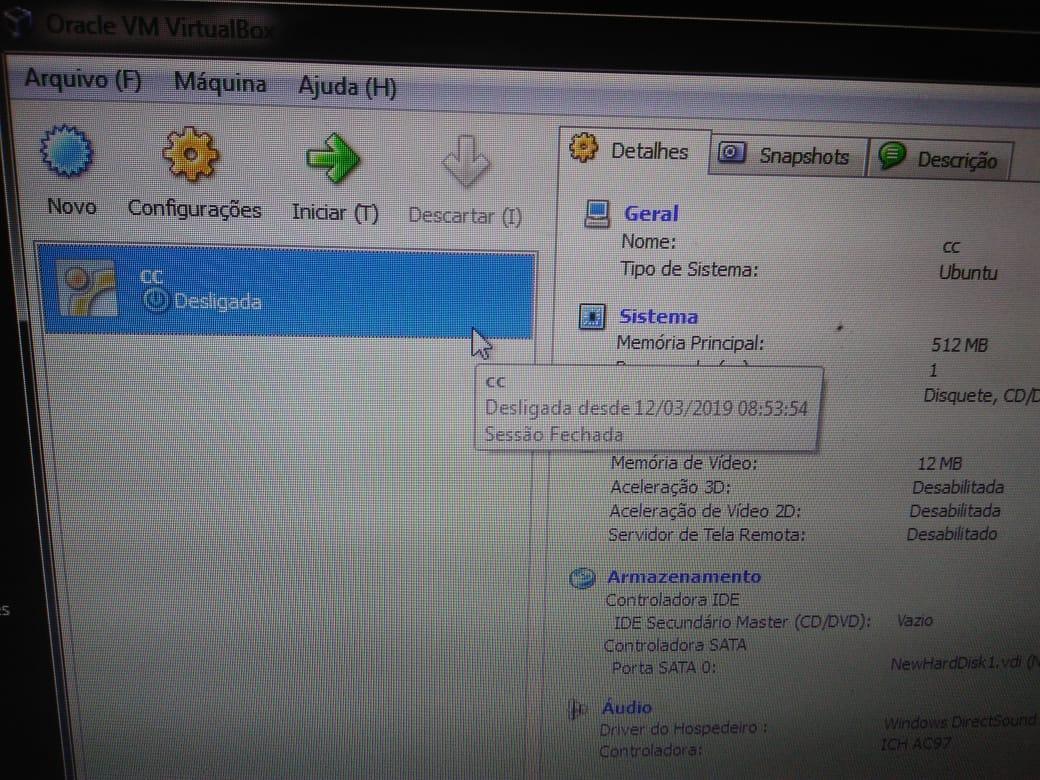This screenshot has height=780, width=1040.
Task: Click the 'Controladora SATA' entry
Action: coord(675,645)
